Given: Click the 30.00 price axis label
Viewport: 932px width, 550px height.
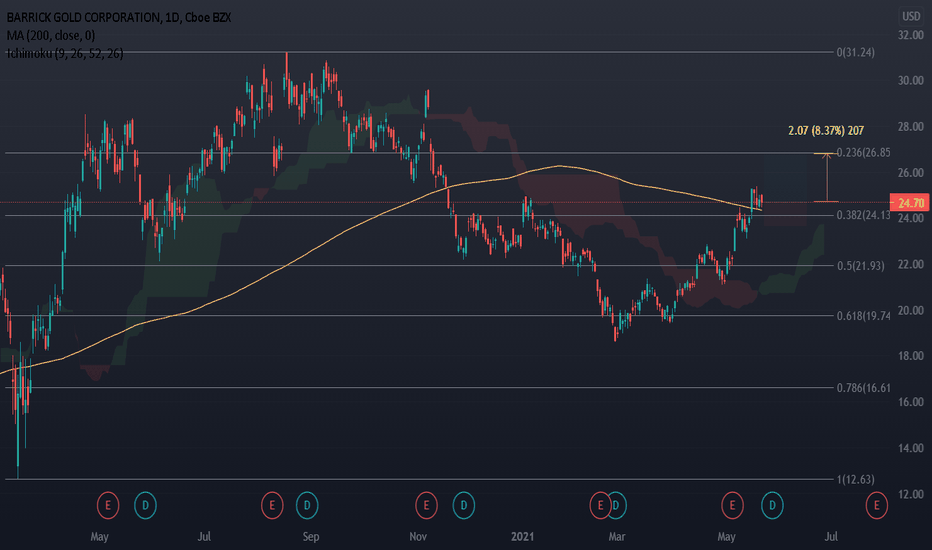Looking at the screenshot, I should (x=911, y=80).
